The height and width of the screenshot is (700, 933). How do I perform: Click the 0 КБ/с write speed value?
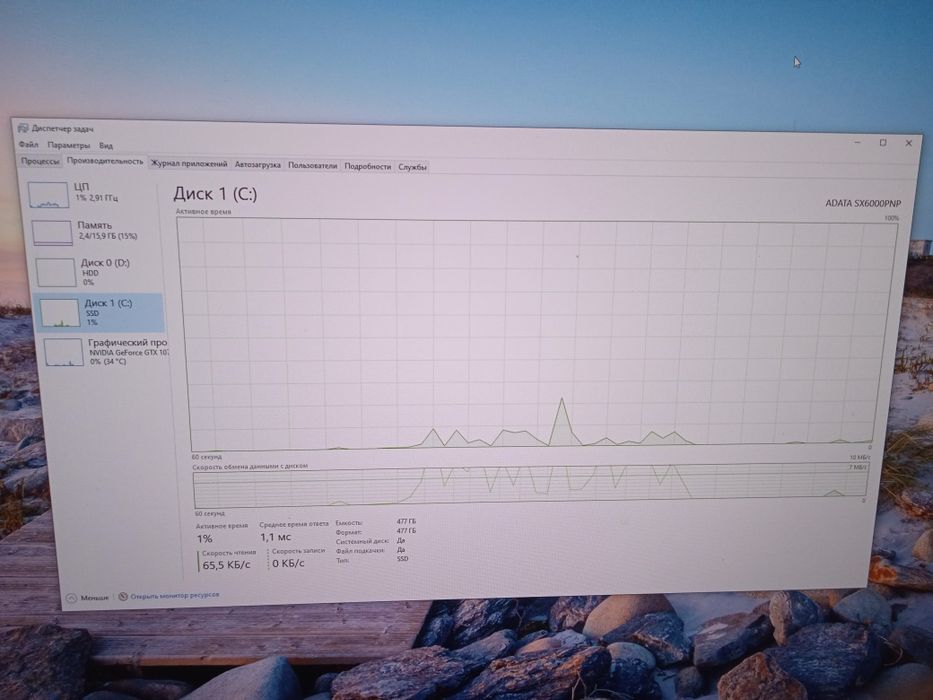[x=289, y=563]
